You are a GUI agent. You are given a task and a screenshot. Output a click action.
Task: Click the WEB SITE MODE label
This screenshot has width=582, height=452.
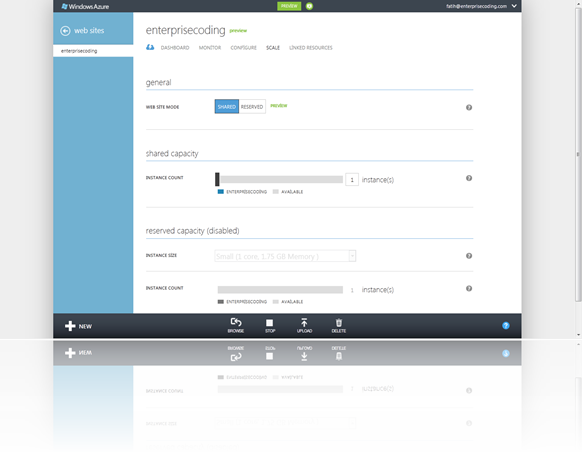(x=162, y=107)
